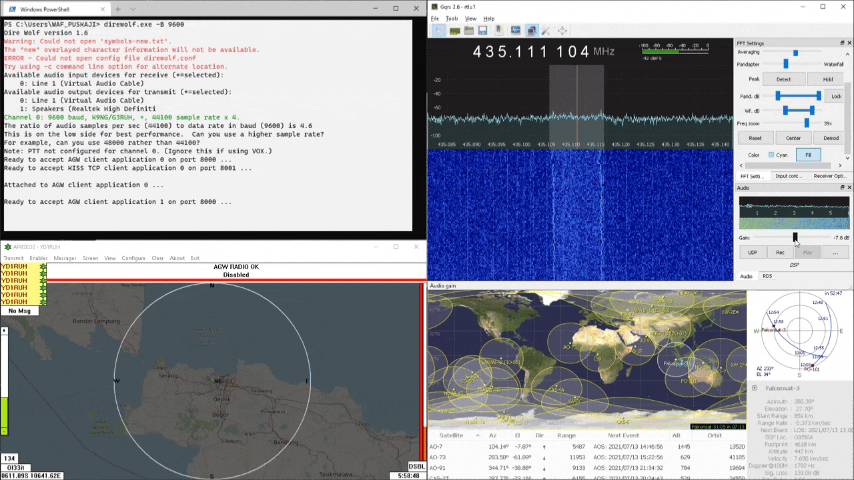The width and height of the screenshot is (854, 480).
Task: Open the Configure menu in APRSIS32
Action: point(133,258)
